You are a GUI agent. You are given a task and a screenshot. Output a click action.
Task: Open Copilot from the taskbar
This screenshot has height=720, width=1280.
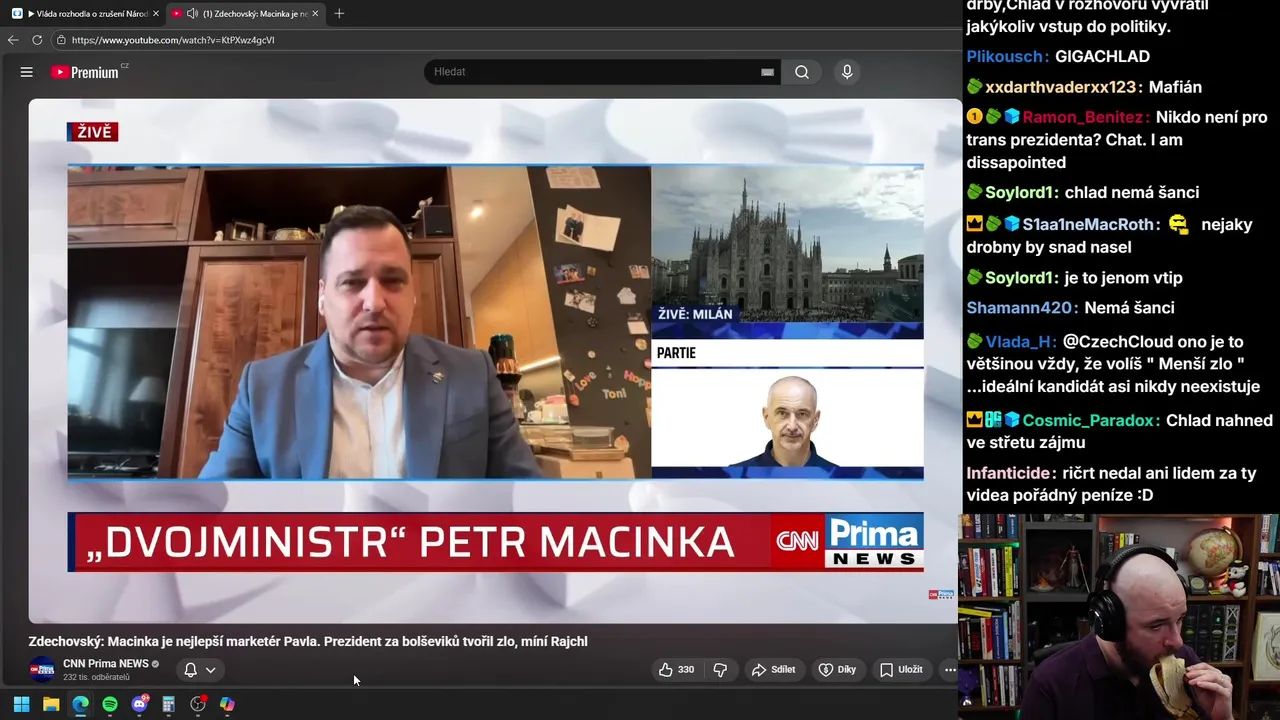(x=227, y=704)
